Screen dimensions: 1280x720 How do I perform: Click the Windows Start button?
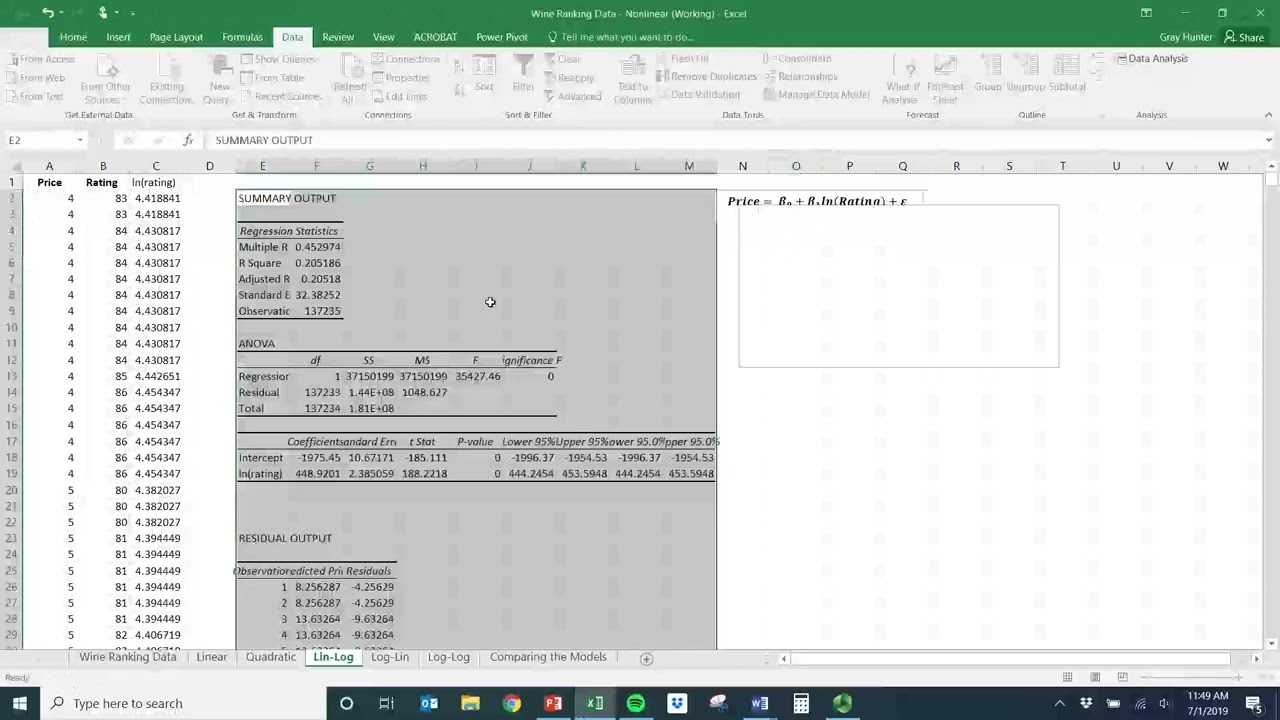tap(19, 703)
